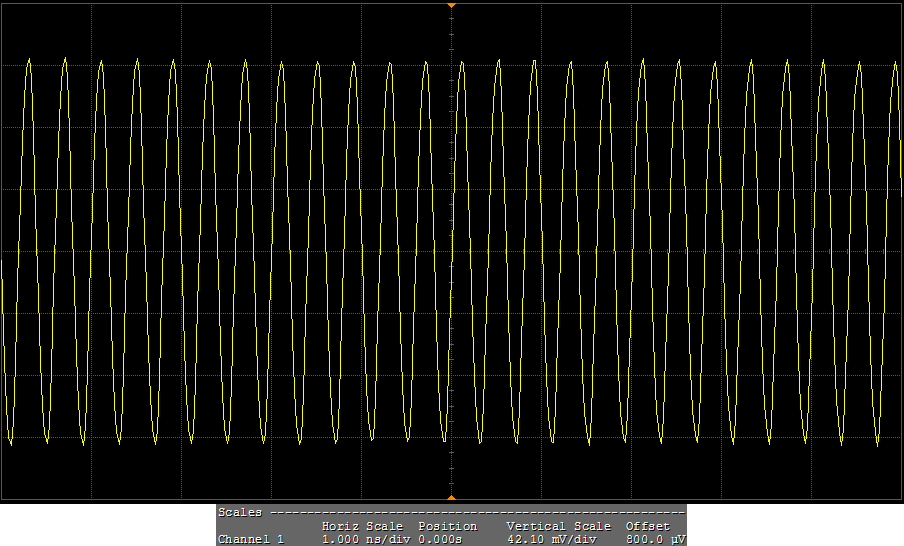Select the Channel 1 row label
904x546 pixels.
pyautogui.click(x=251, y=539)
